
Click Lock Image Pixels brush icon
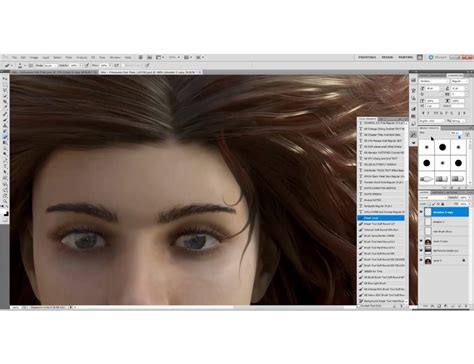pyautogui.click(x=434, y=204)
